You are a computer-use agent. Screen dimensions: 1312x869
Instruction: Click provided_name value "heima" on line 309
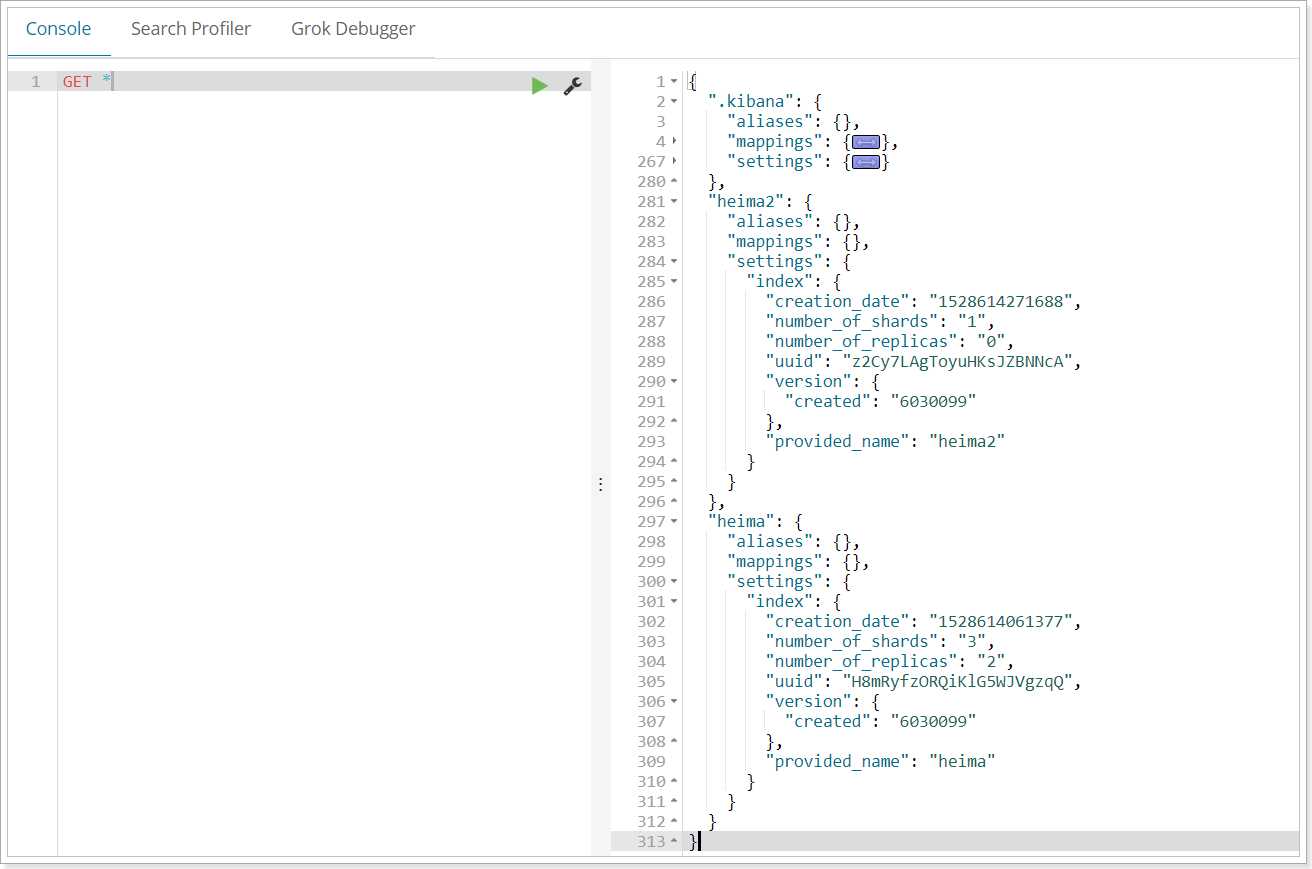pyautogui.click(x=962, y=762)
